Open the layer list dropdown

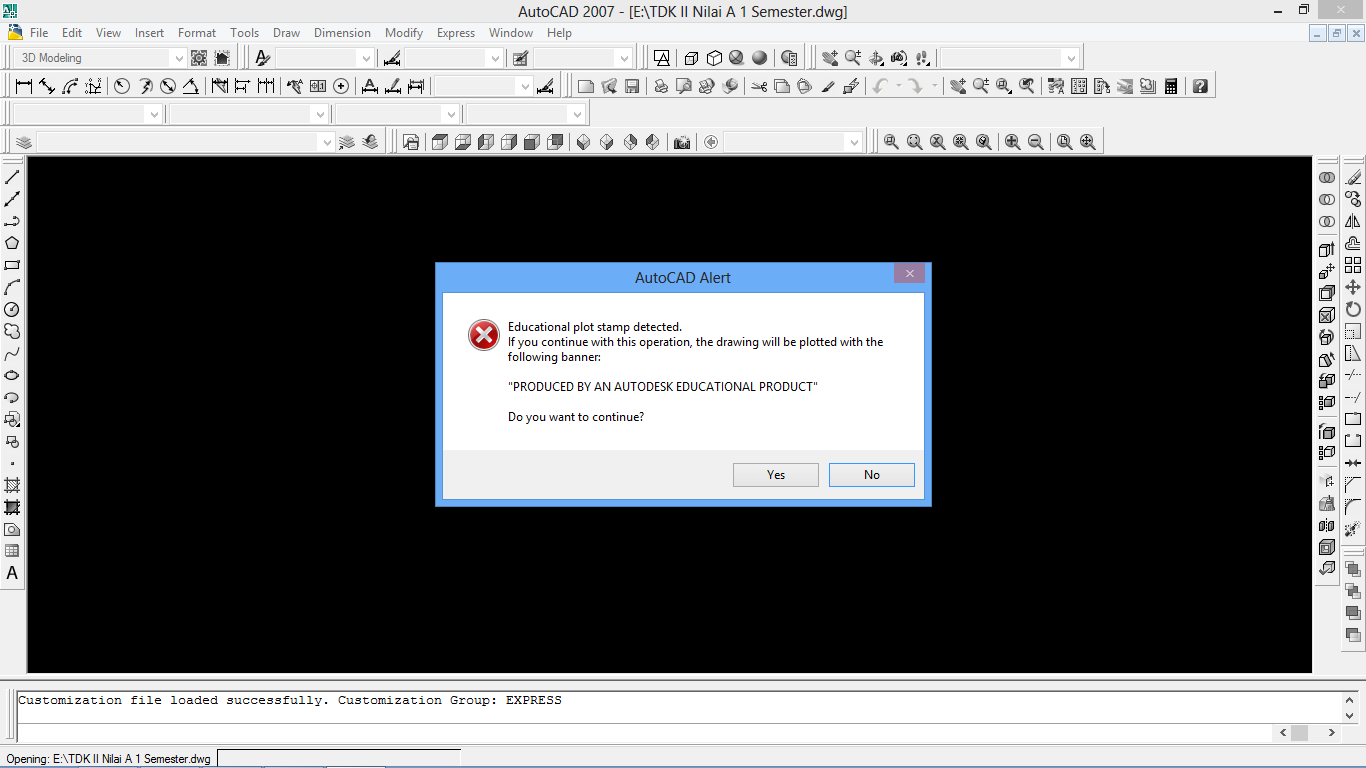186,142
